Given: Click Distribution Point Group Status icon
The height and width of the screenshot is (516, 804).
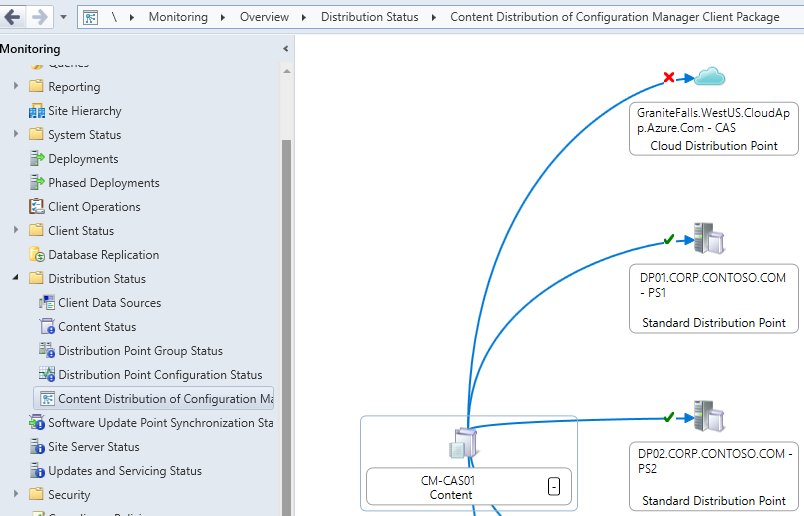Looking at the screenshot, I should [x=47, y=350].
